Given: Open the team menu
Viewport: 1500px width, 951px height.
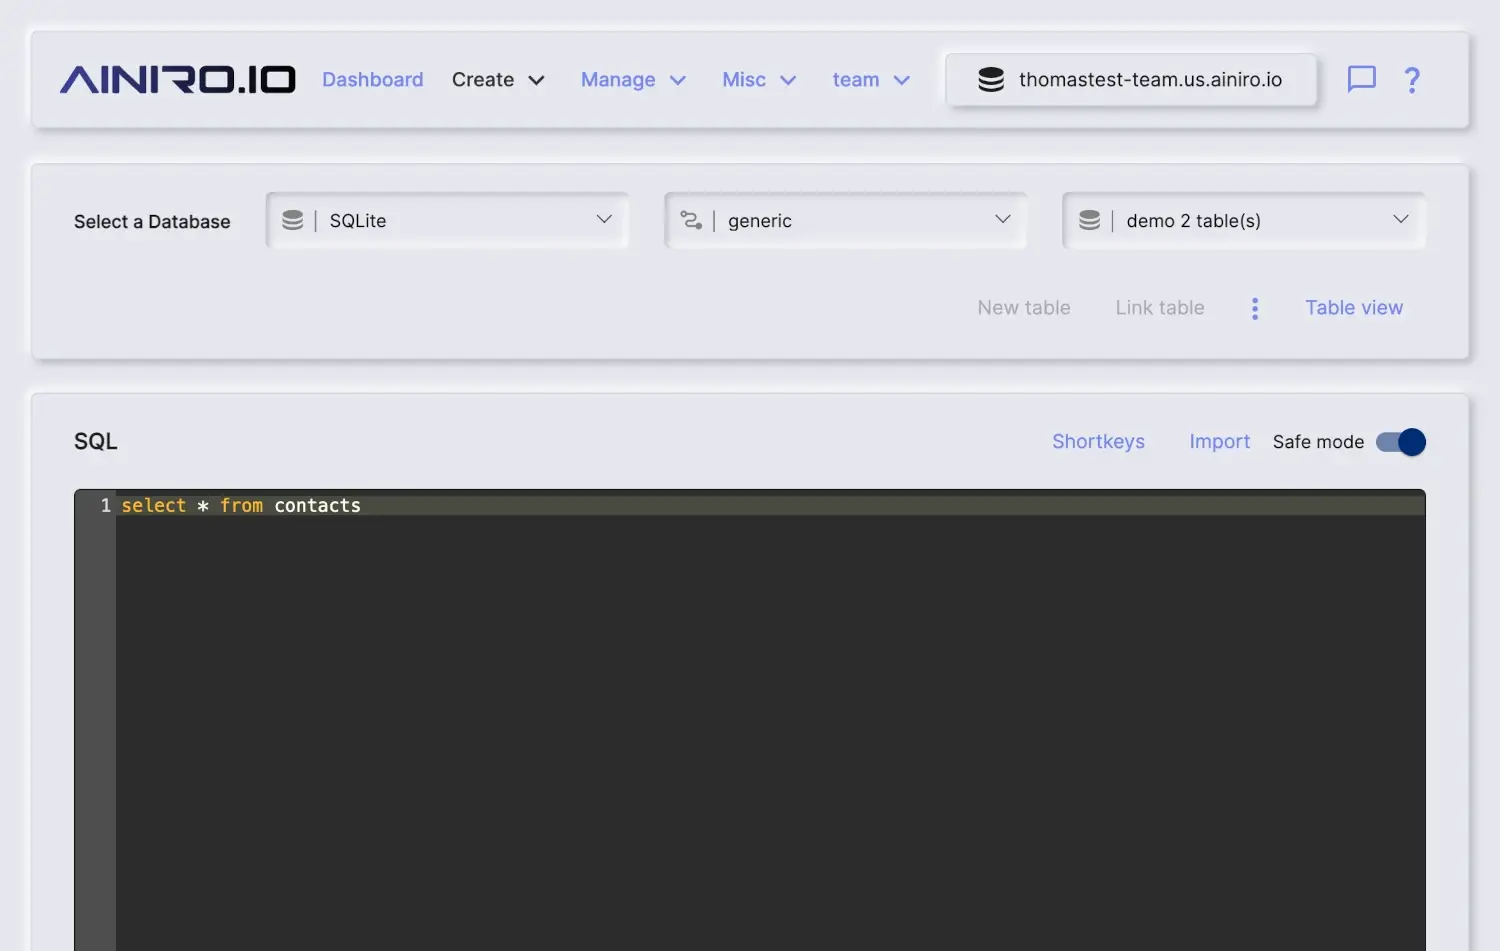Looking at the screenshot, I should coord(871,80).
